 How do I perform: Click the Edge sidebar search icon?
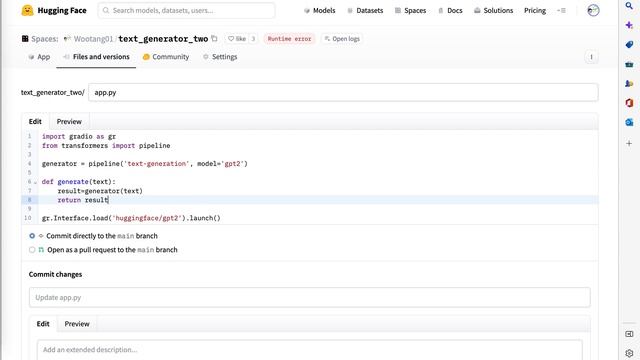(629, 6)
